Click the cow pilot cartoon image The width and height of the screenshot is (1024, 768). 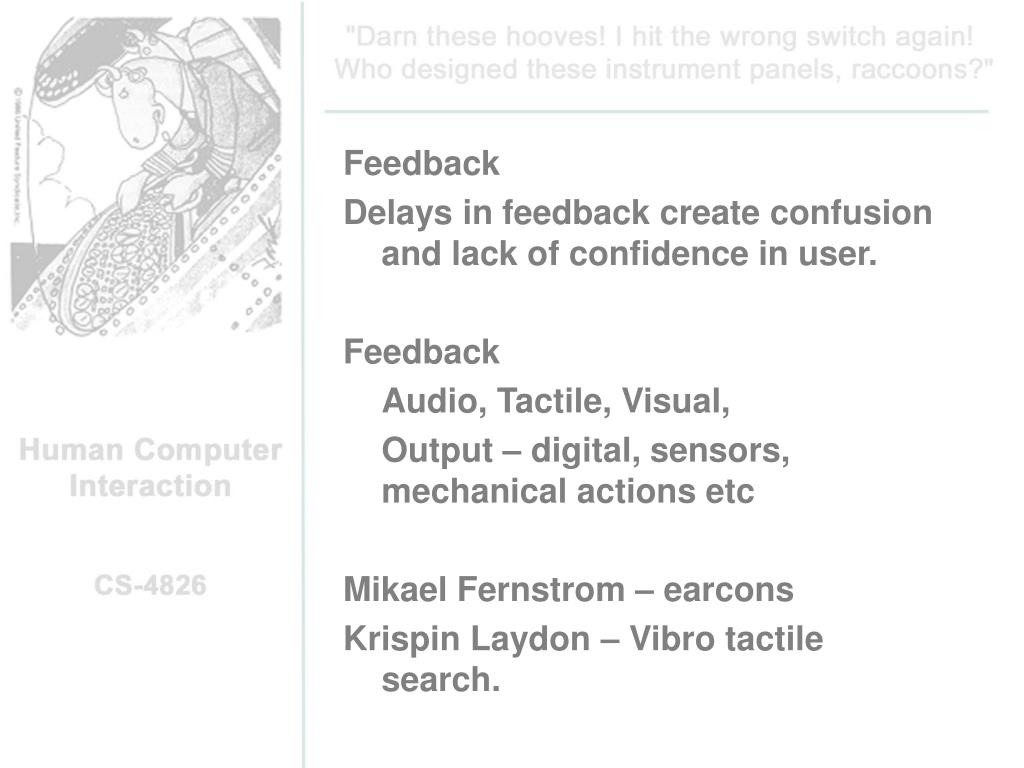(147, 175)
